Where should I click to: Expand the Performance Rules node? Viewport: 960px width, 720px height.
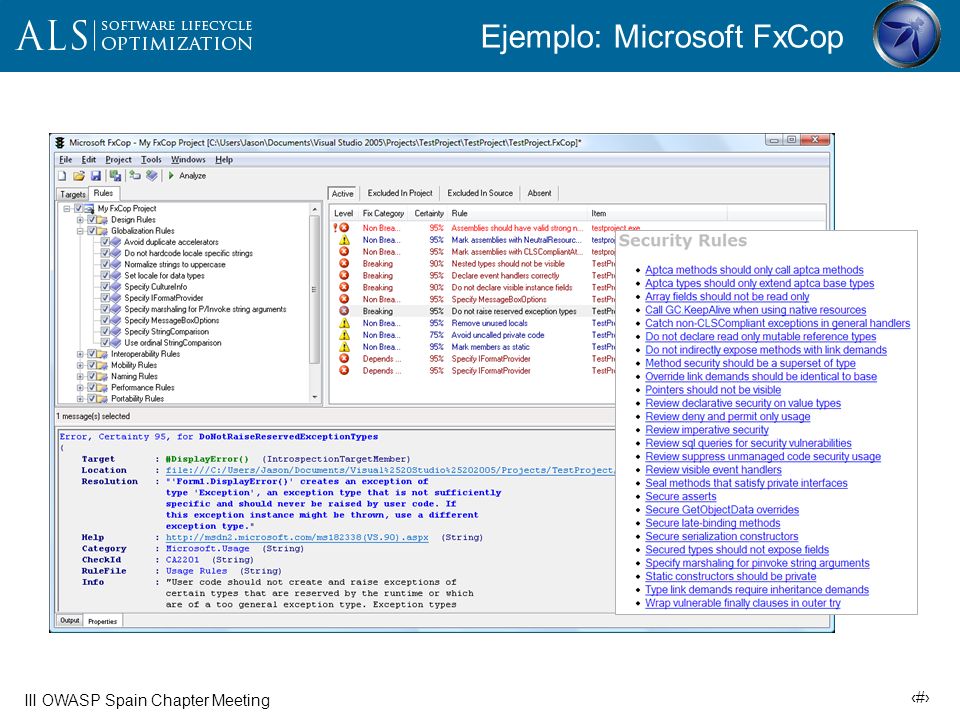coord(80,388)
